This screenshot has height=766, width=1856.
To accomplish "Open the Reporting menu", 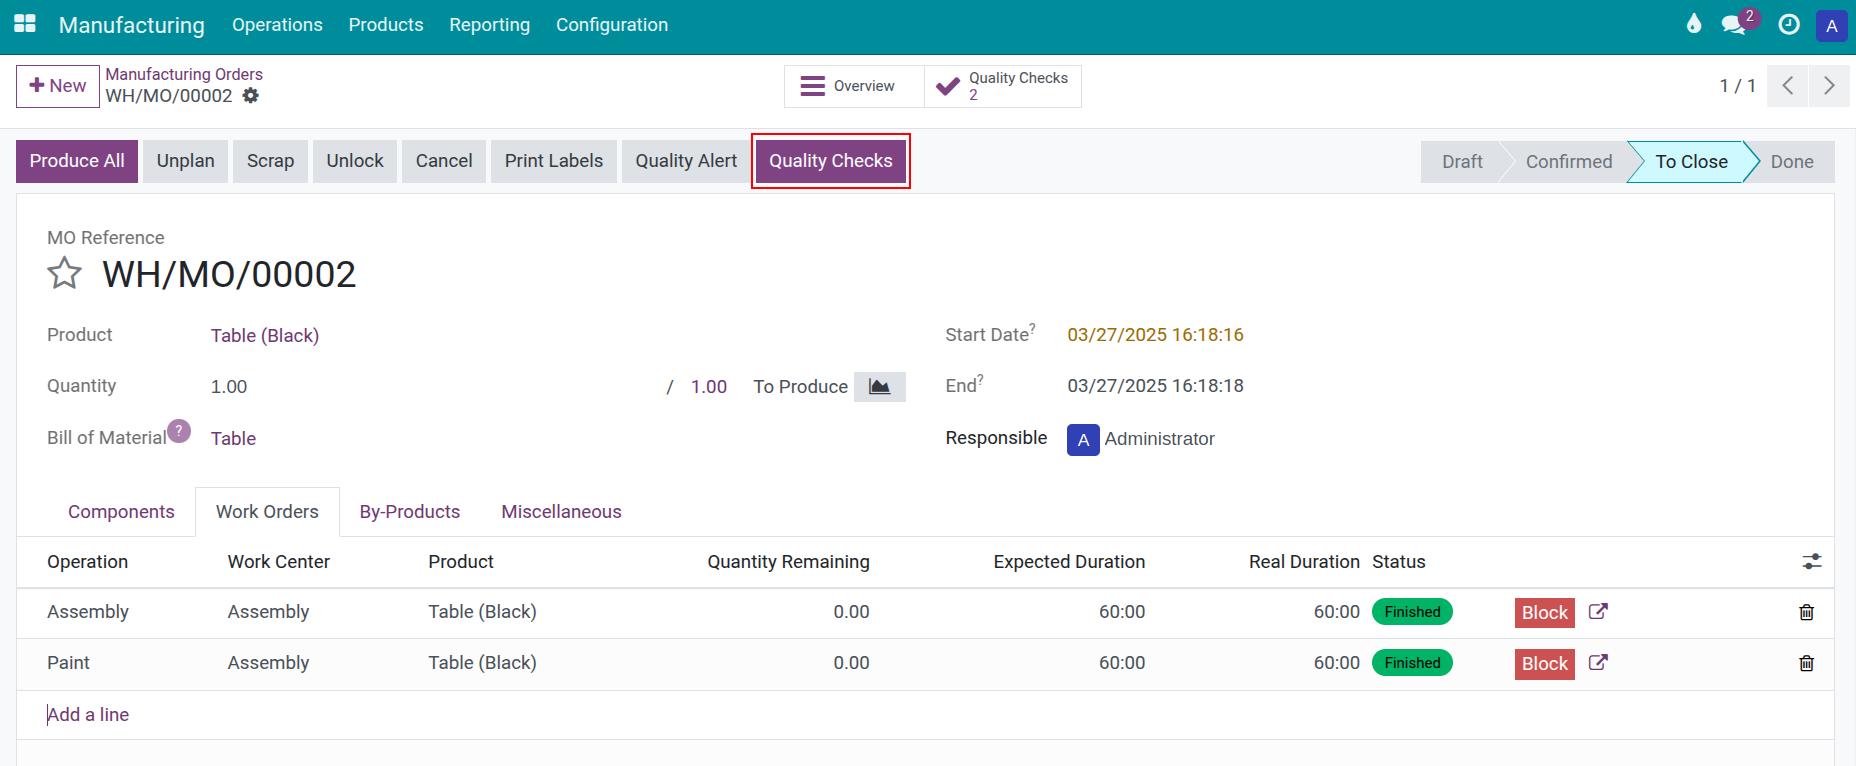I will [490, 25].
